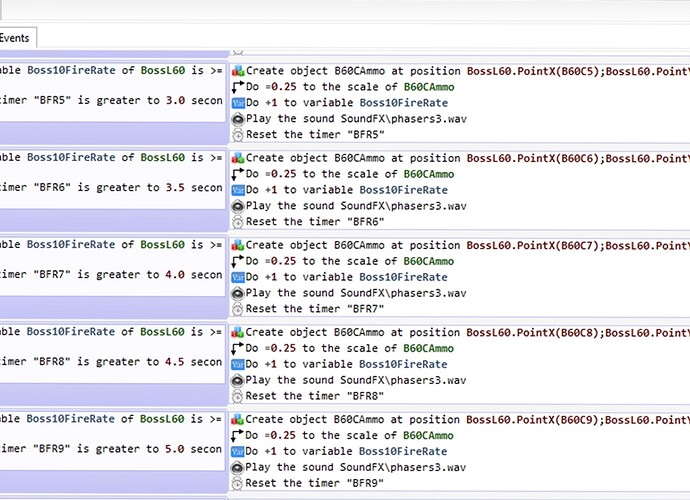Click scale icon in BFR5 event actions

pos(238,87)
